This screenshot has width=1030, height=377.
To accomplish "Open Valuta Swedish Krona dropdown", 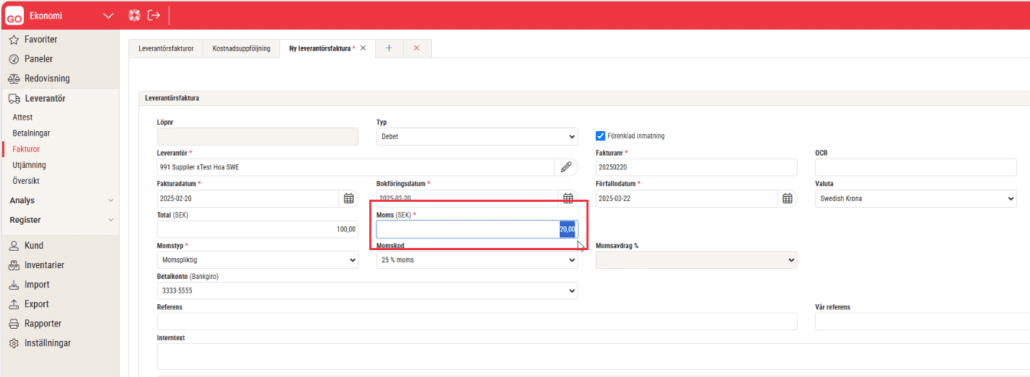I will click(915, 198).
